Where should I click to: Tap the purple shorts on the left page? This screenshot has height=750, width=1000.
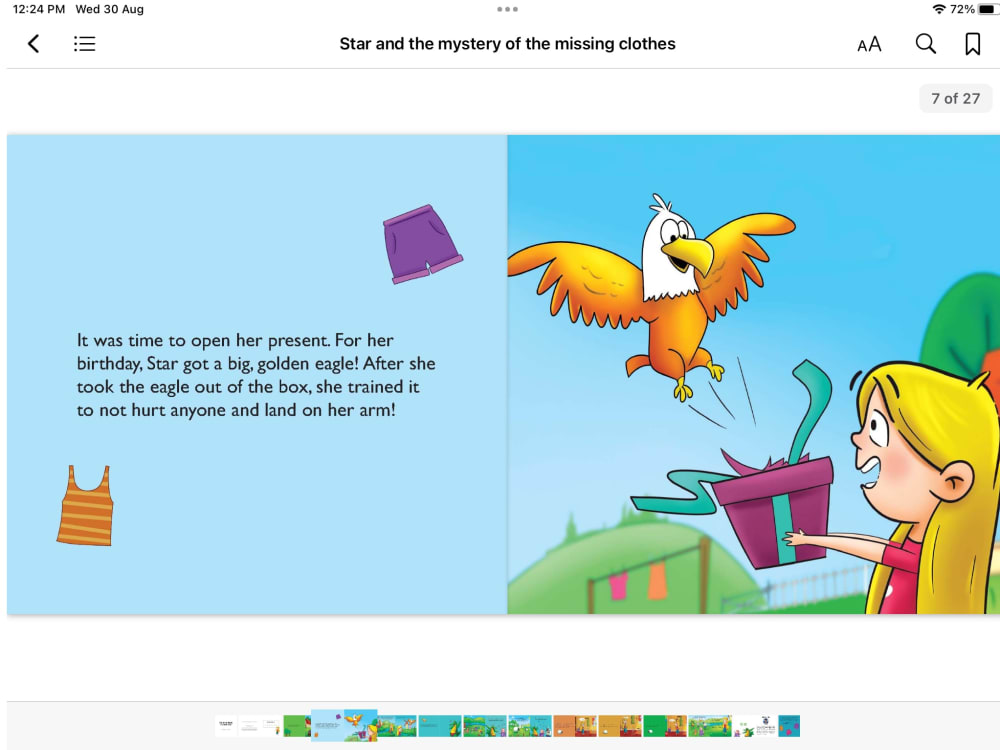(x=422, y=244)
